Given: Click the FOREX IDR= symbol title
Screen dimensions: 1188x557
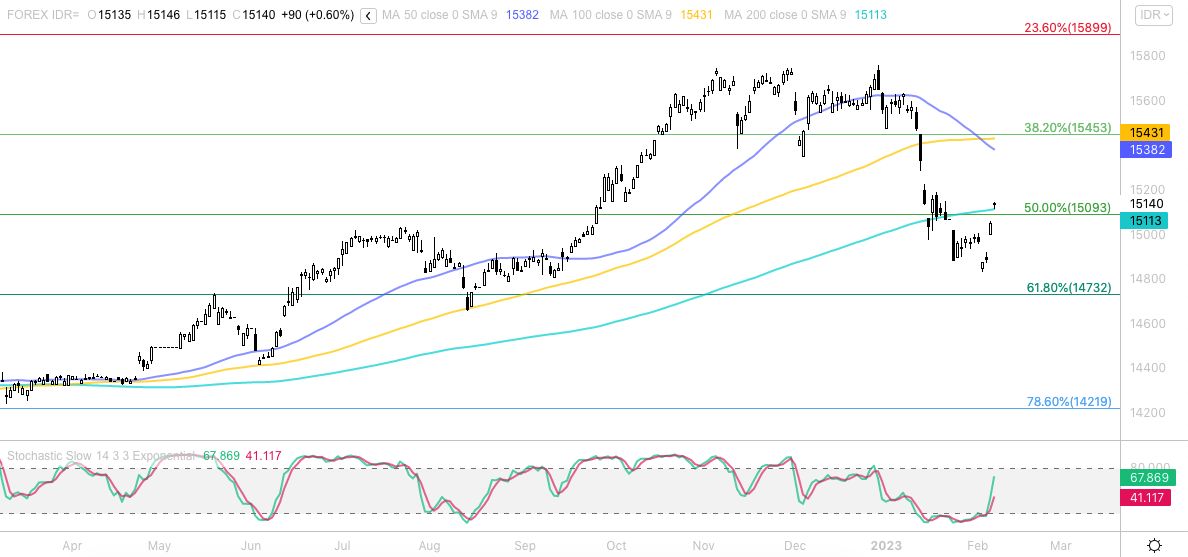Looking at the screenshot, I should click(x=43, y=16).
